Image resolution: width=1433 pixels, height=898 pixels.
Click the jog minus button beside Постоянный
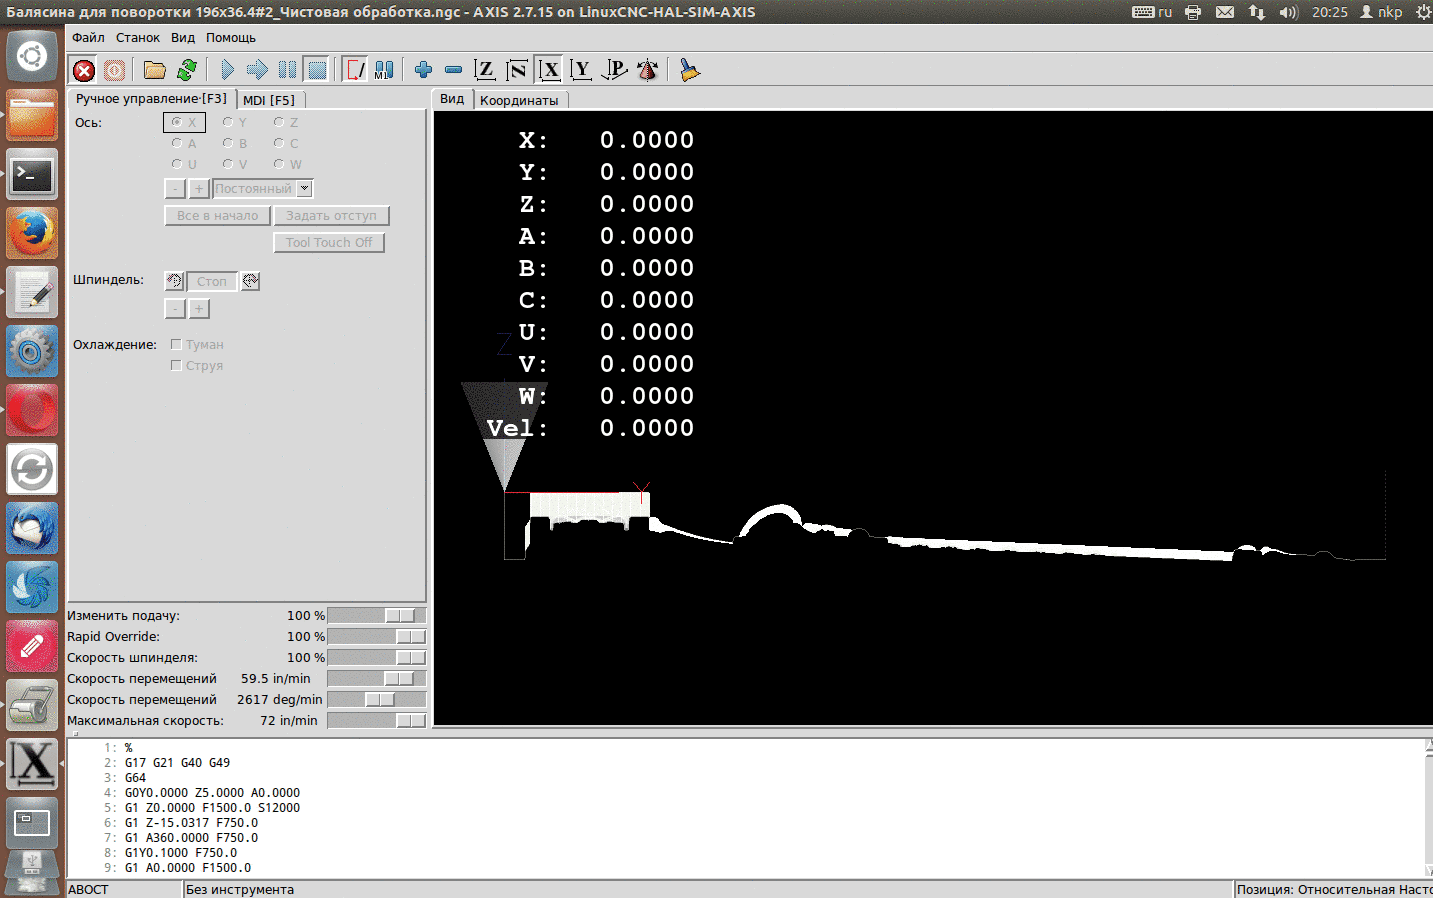175,188
